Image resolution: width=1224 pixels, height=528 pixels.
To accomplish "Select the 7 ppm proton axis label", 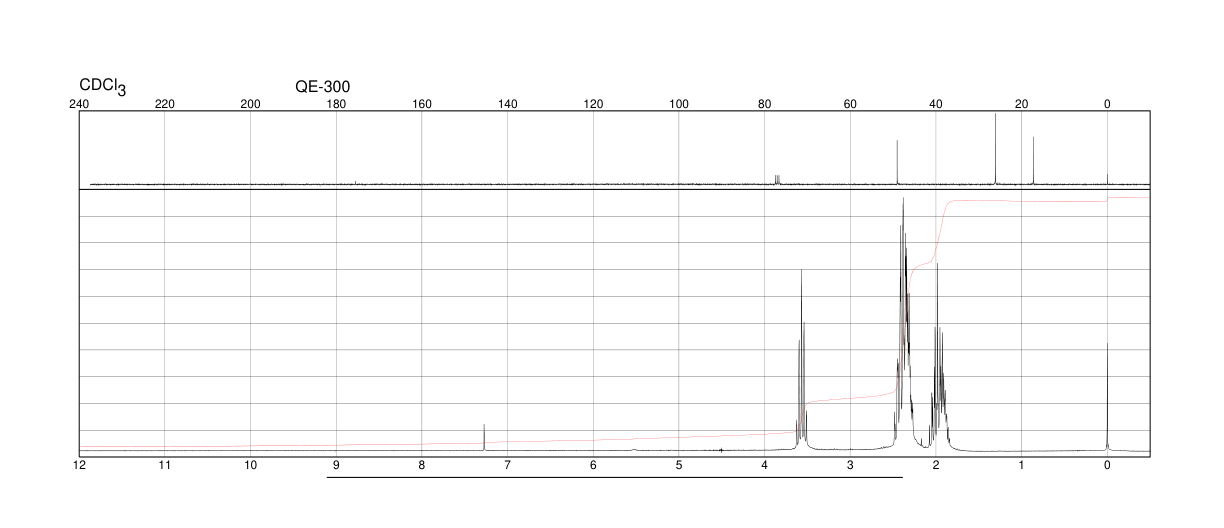I will [507, 465].
